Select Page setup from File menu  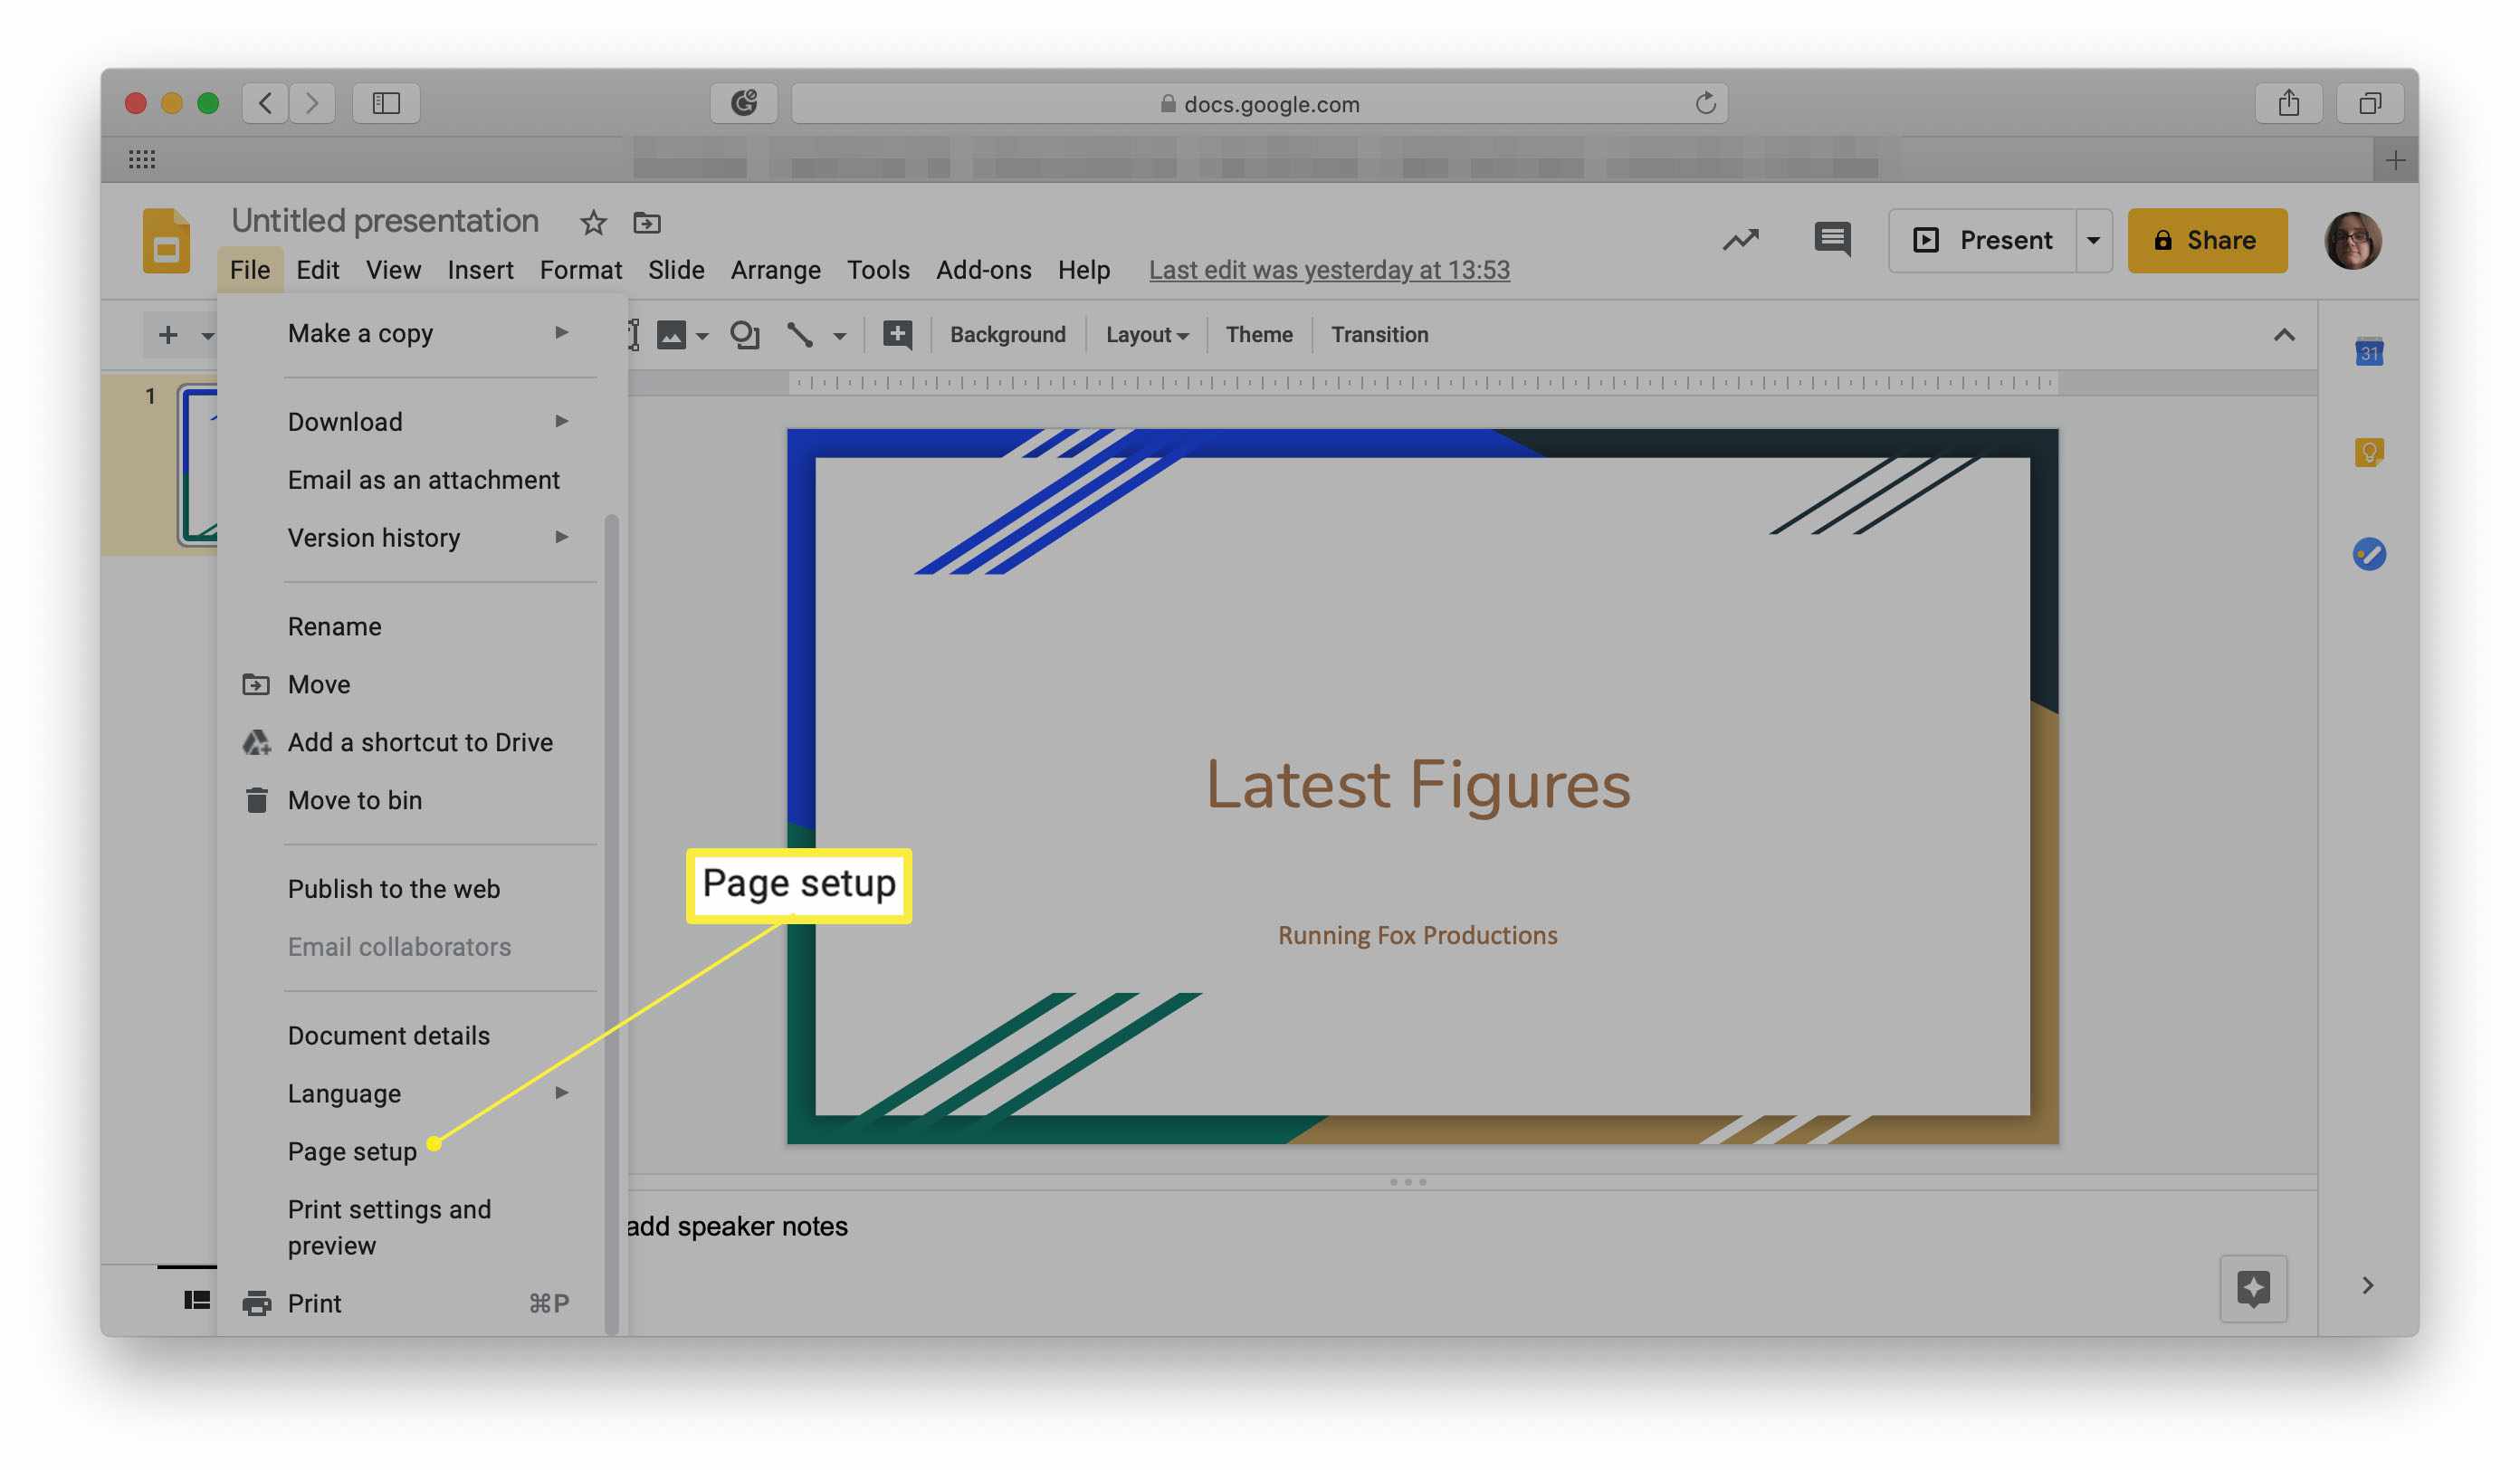tap(350, 1151)
